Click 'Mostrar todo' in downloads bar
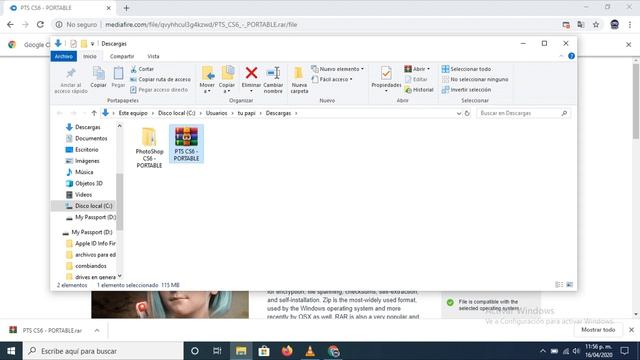 pyautogui.click(x=598, y=330)
